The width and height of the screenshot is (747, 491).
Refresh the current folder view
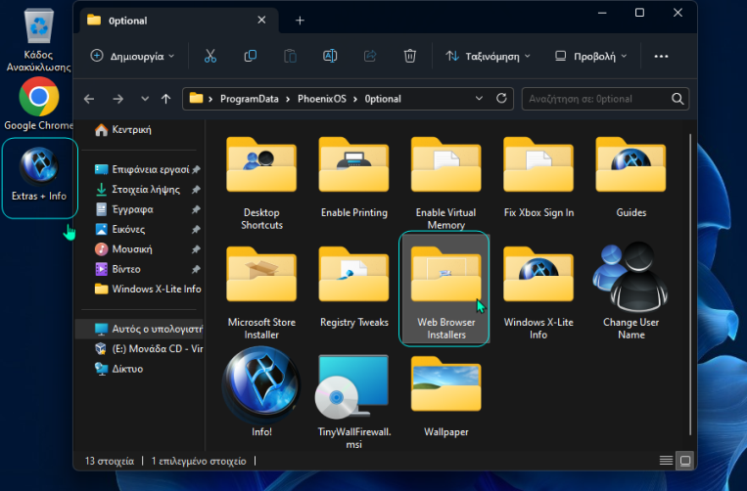pos(502,98)
